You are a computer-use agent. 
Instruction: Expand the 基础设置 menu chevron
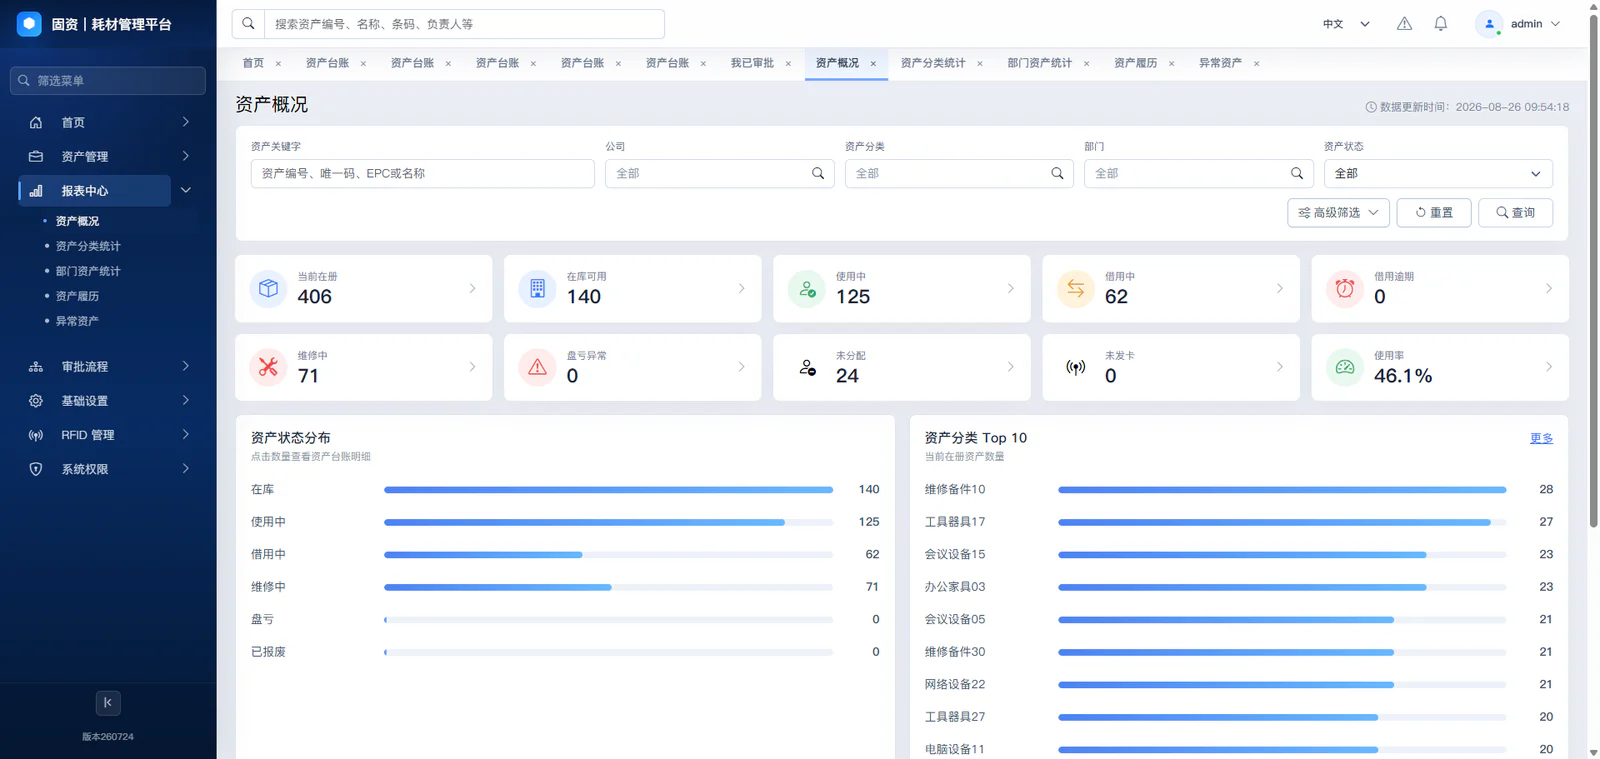(x=186, y=400)
